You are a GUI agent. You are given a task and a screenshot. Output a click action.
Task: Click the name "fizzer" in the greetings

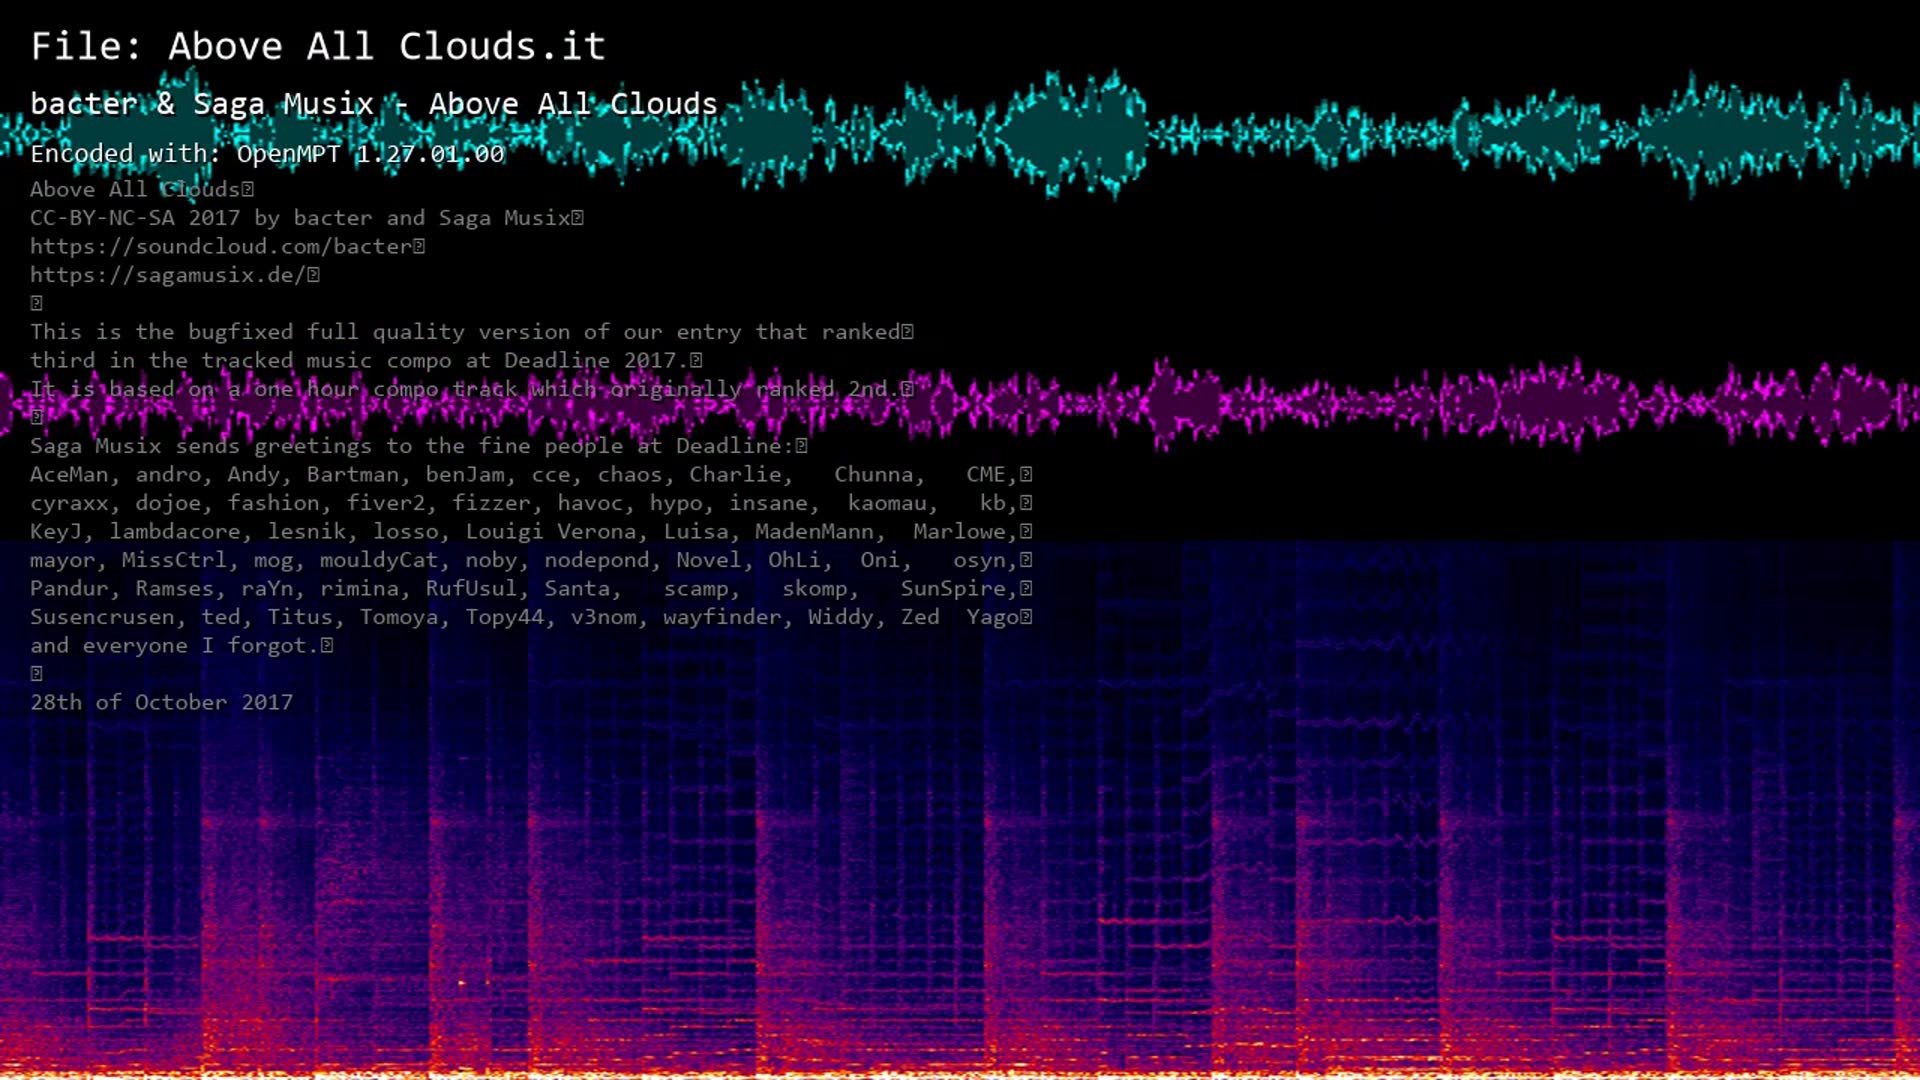(491, 503)
